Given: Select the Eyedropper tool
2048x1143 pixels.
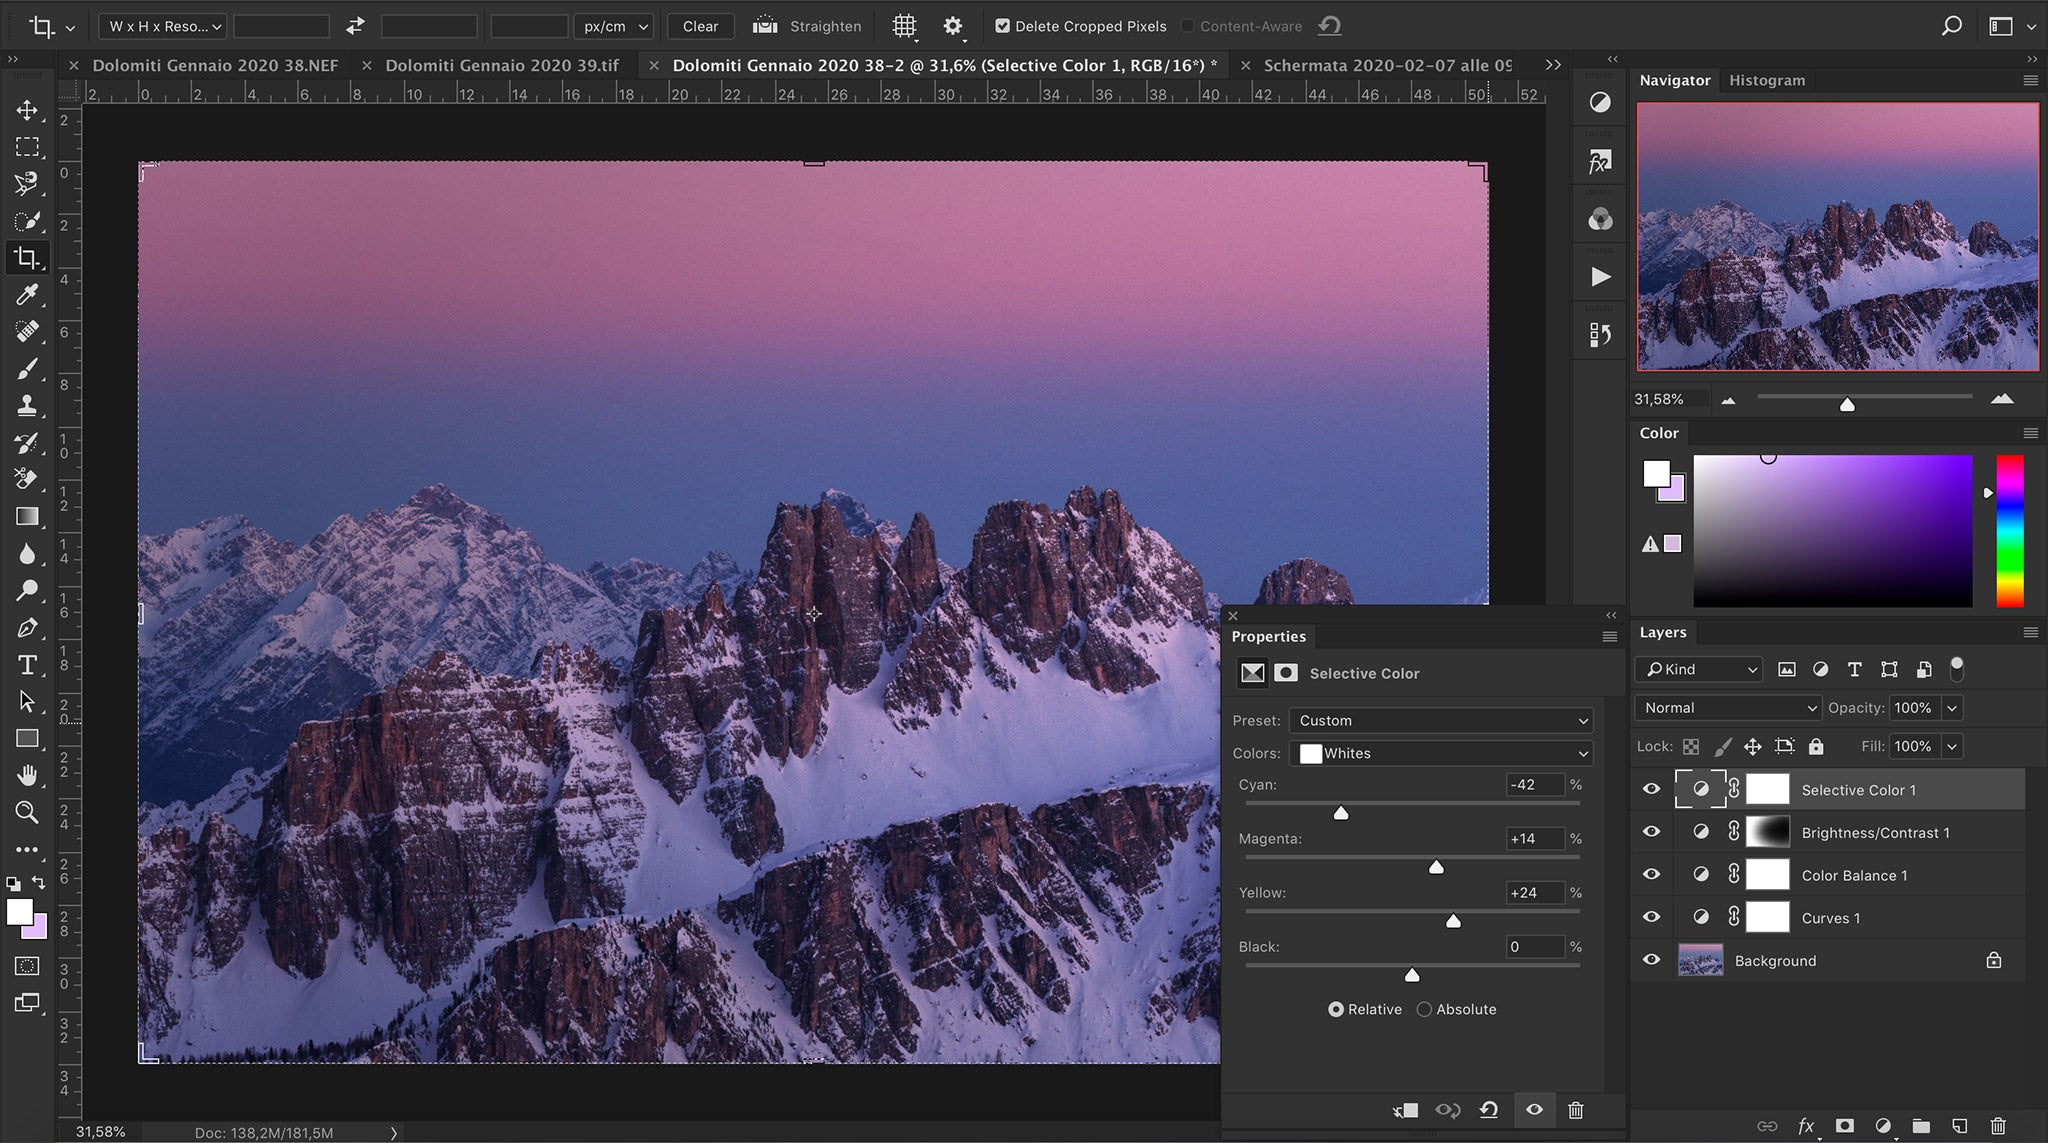Looking at the screenshot, I should tap(27, 295).
